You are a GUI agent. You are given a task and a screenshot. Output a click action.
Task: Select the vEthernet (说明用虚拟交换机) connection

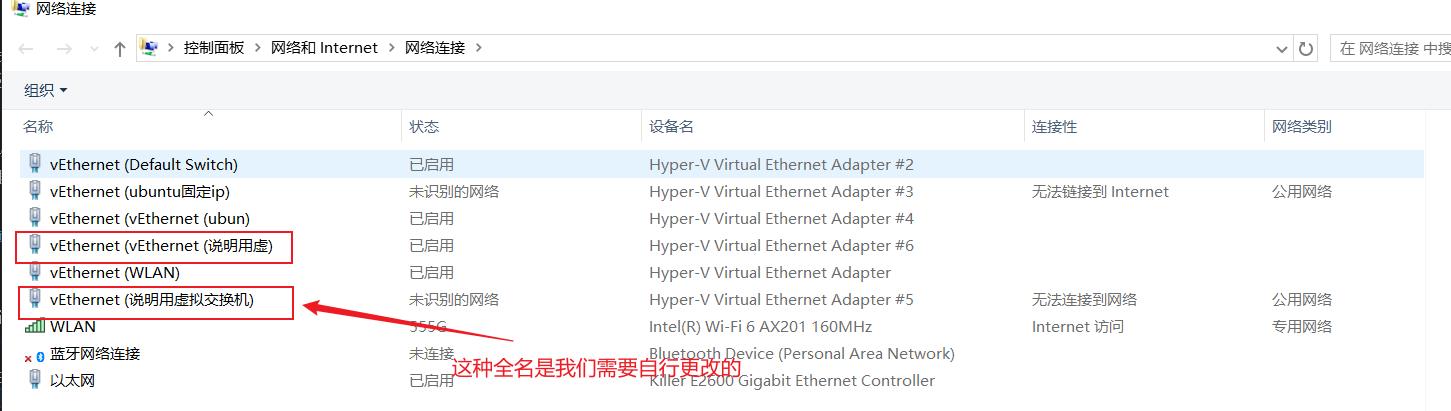pos(152,300)
